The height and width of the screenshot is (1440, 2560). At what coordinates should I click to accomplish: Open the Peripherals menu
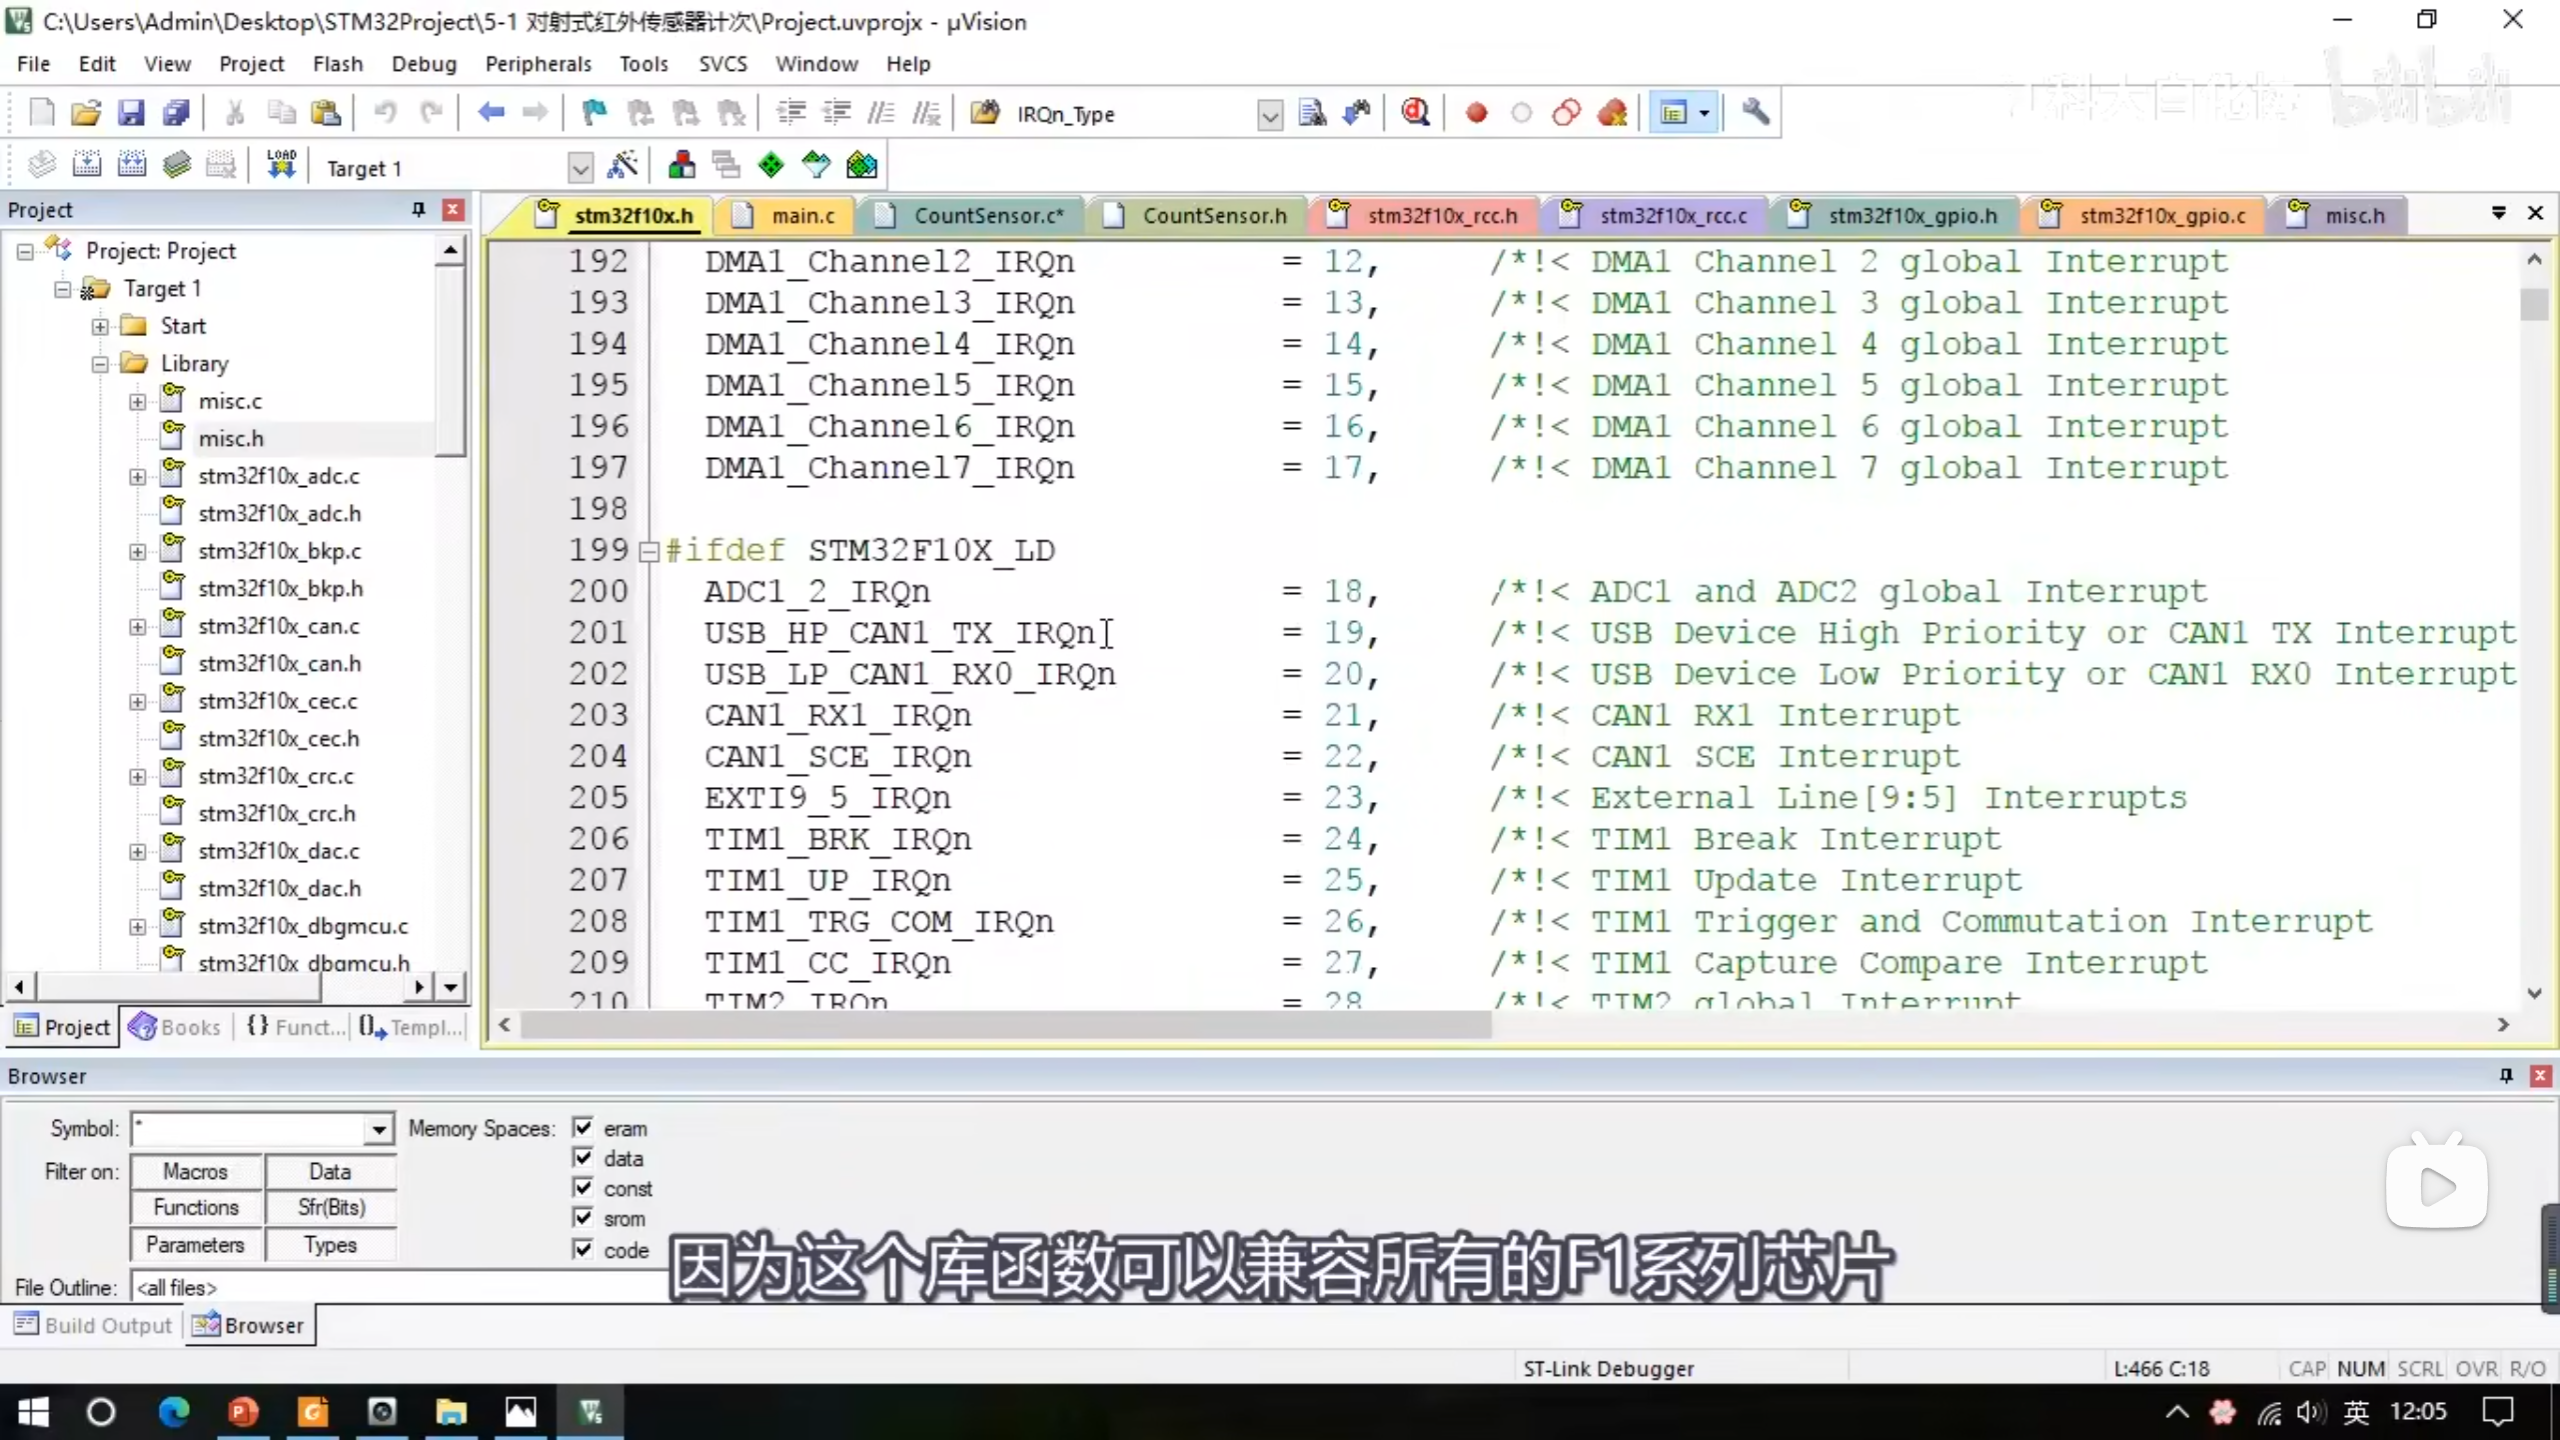pyautogui.click(x=538, y=64)
